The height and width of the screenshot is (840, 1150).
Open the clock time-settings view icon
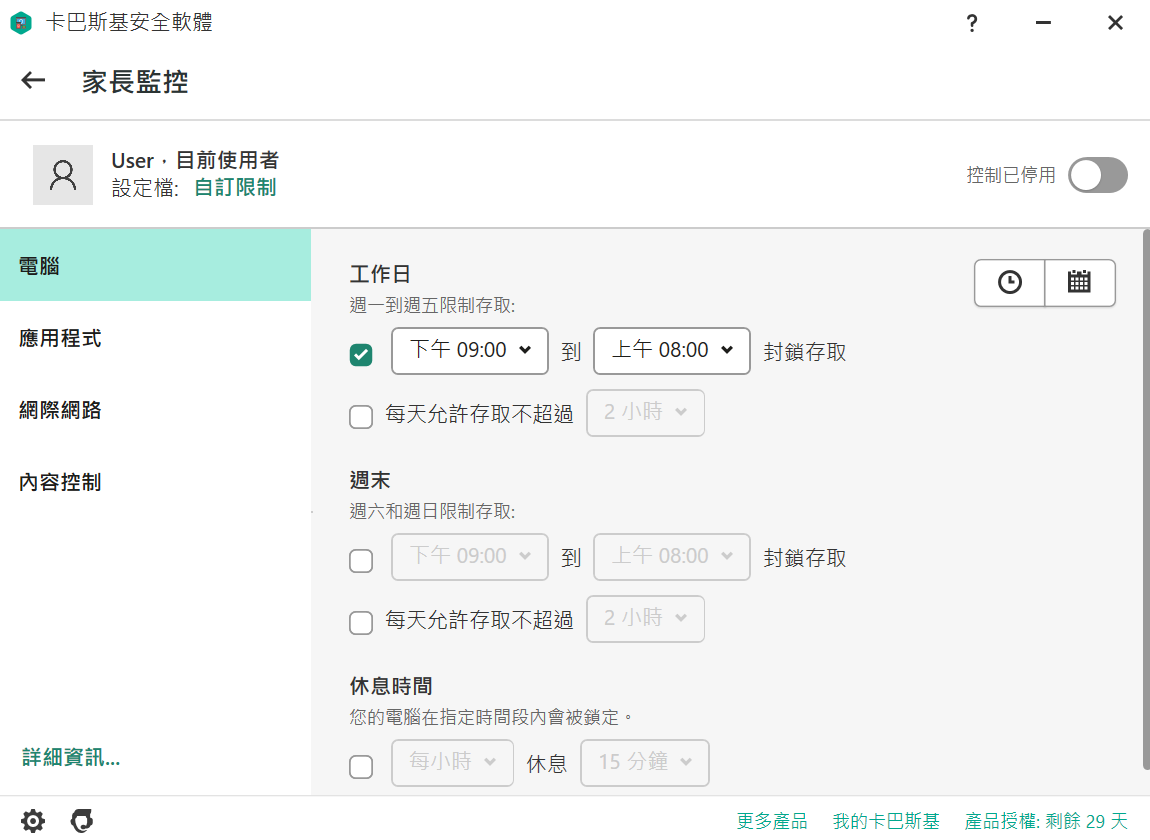point(1009,282)
